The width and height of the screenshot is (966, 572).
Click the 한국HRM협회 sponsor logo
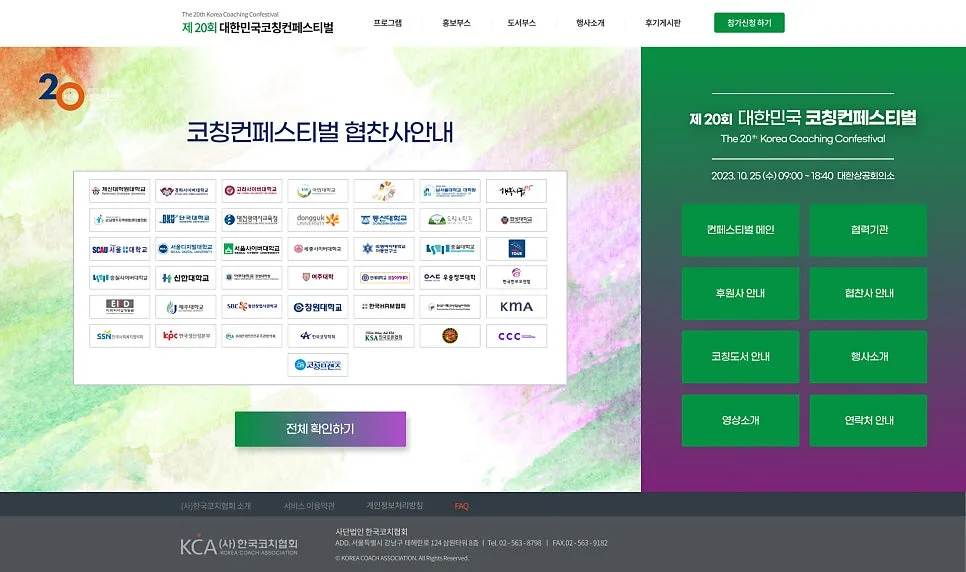coord(384,307)
